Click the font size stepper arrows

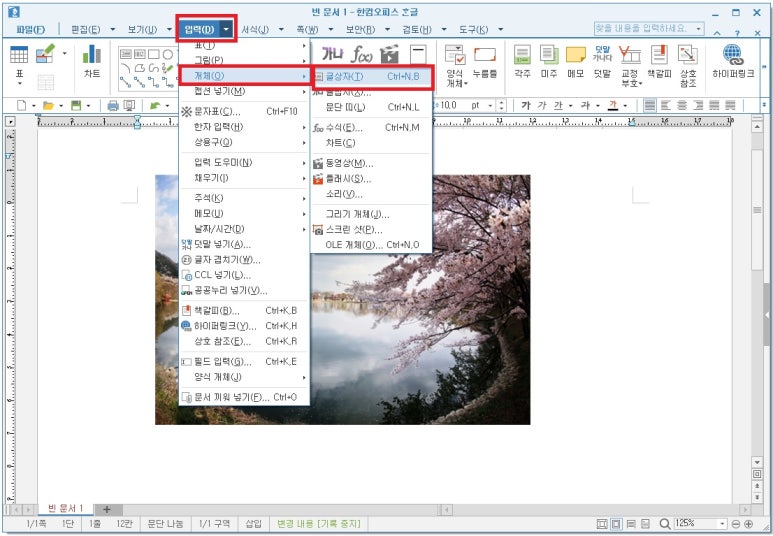[x=501, y=106]
